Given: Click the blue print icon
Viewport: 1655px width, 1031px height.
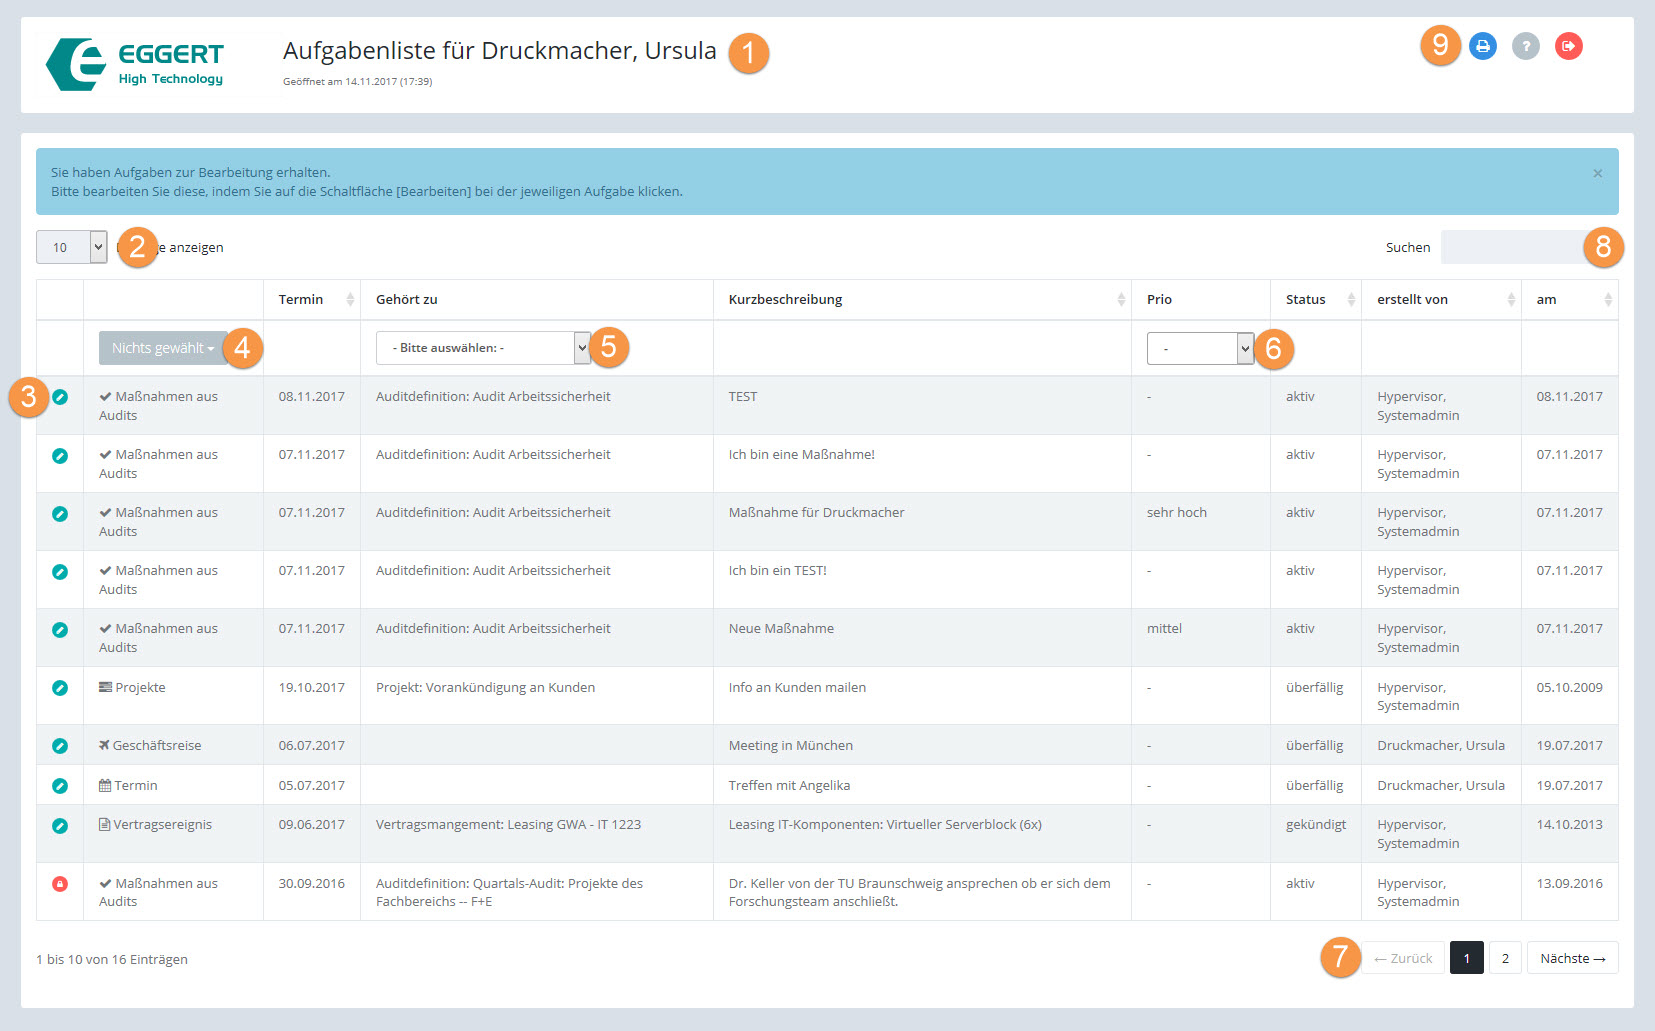Looking at the screenshot, I should (1482, 46).
